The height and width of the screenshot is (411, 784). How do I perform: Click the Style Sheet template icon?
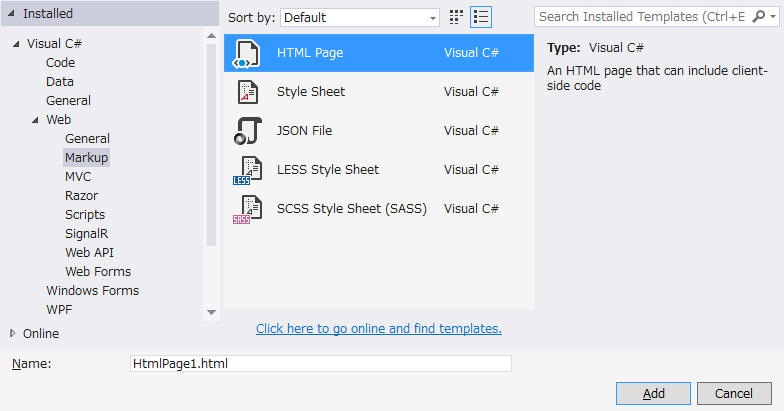click(248, 92)
